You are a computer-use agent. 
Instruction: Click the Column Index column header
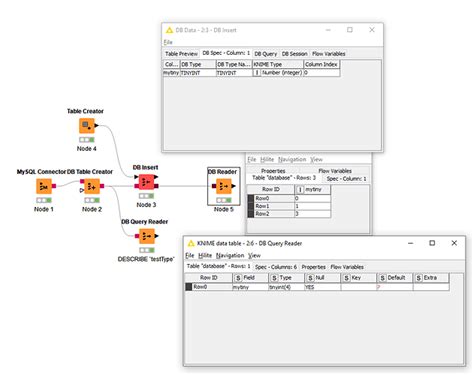[x=321, y=64]
